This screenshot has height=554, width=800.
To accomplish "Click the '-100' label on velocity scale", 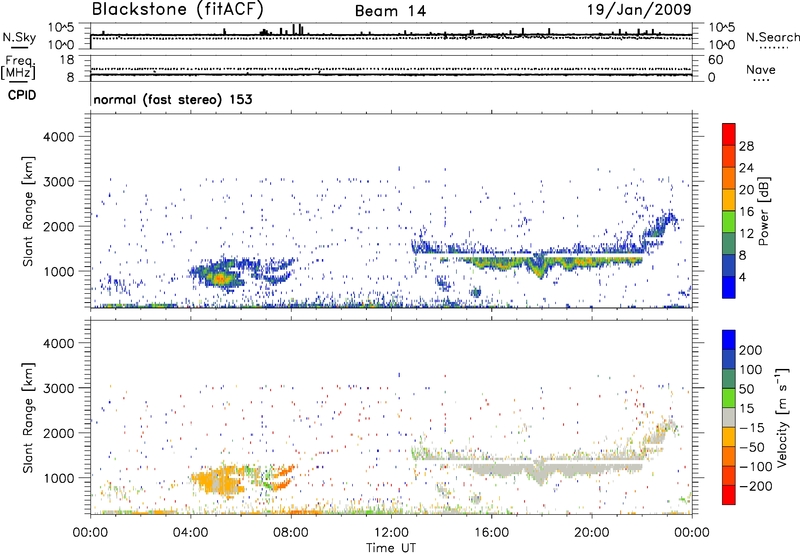I will [x=756, y=467].
